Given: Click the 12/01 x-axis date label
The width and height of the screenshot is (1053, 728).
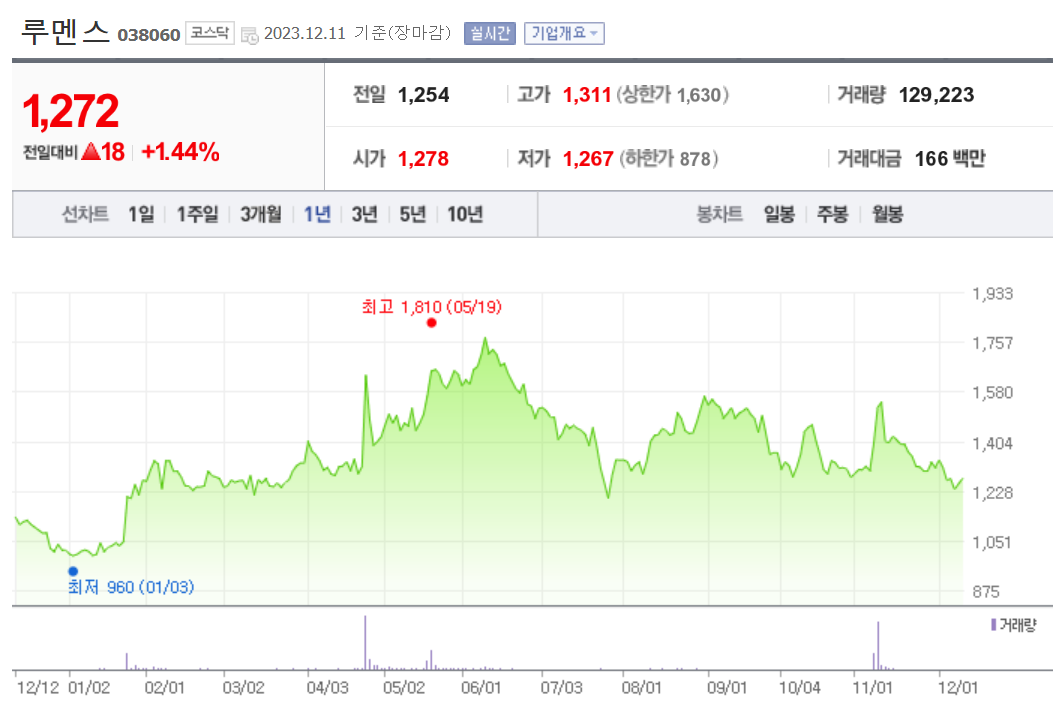Looking at the screenshot, I should pyautogui.click(x=958, y=688).
